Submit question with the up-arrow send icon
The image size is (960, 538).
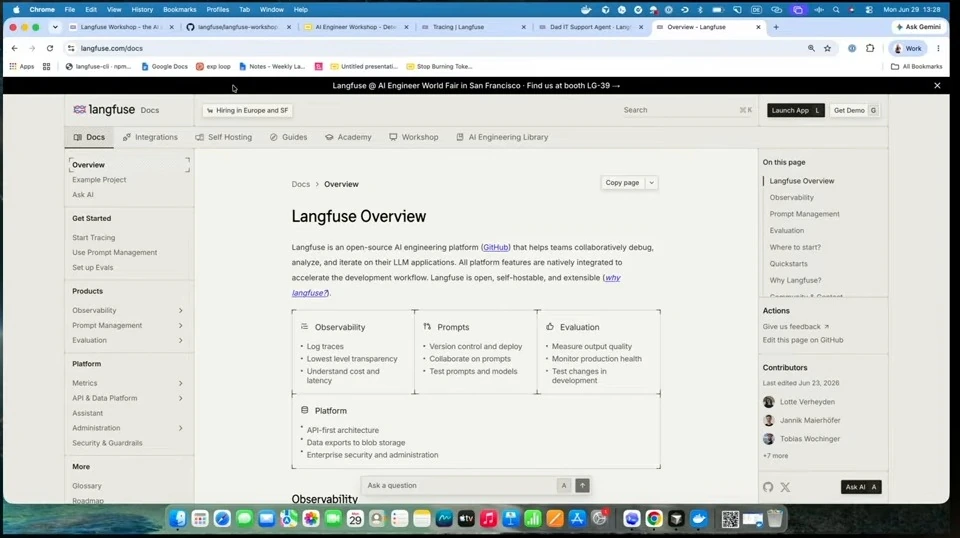coord(582,485)
